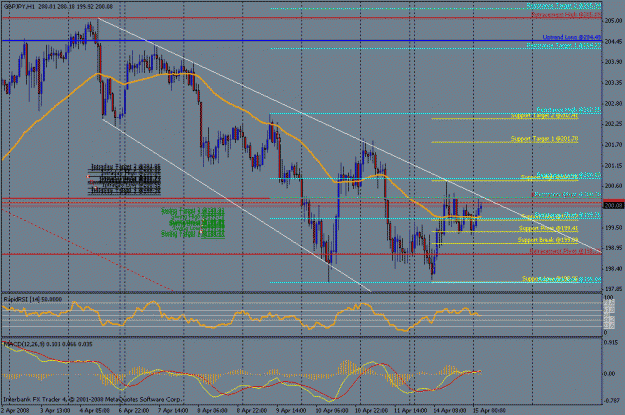Image resolution: width=625 pixels, height=415 pixels.
Task: Click the current price marker 200.08
Action: click(x=613, y=206)
